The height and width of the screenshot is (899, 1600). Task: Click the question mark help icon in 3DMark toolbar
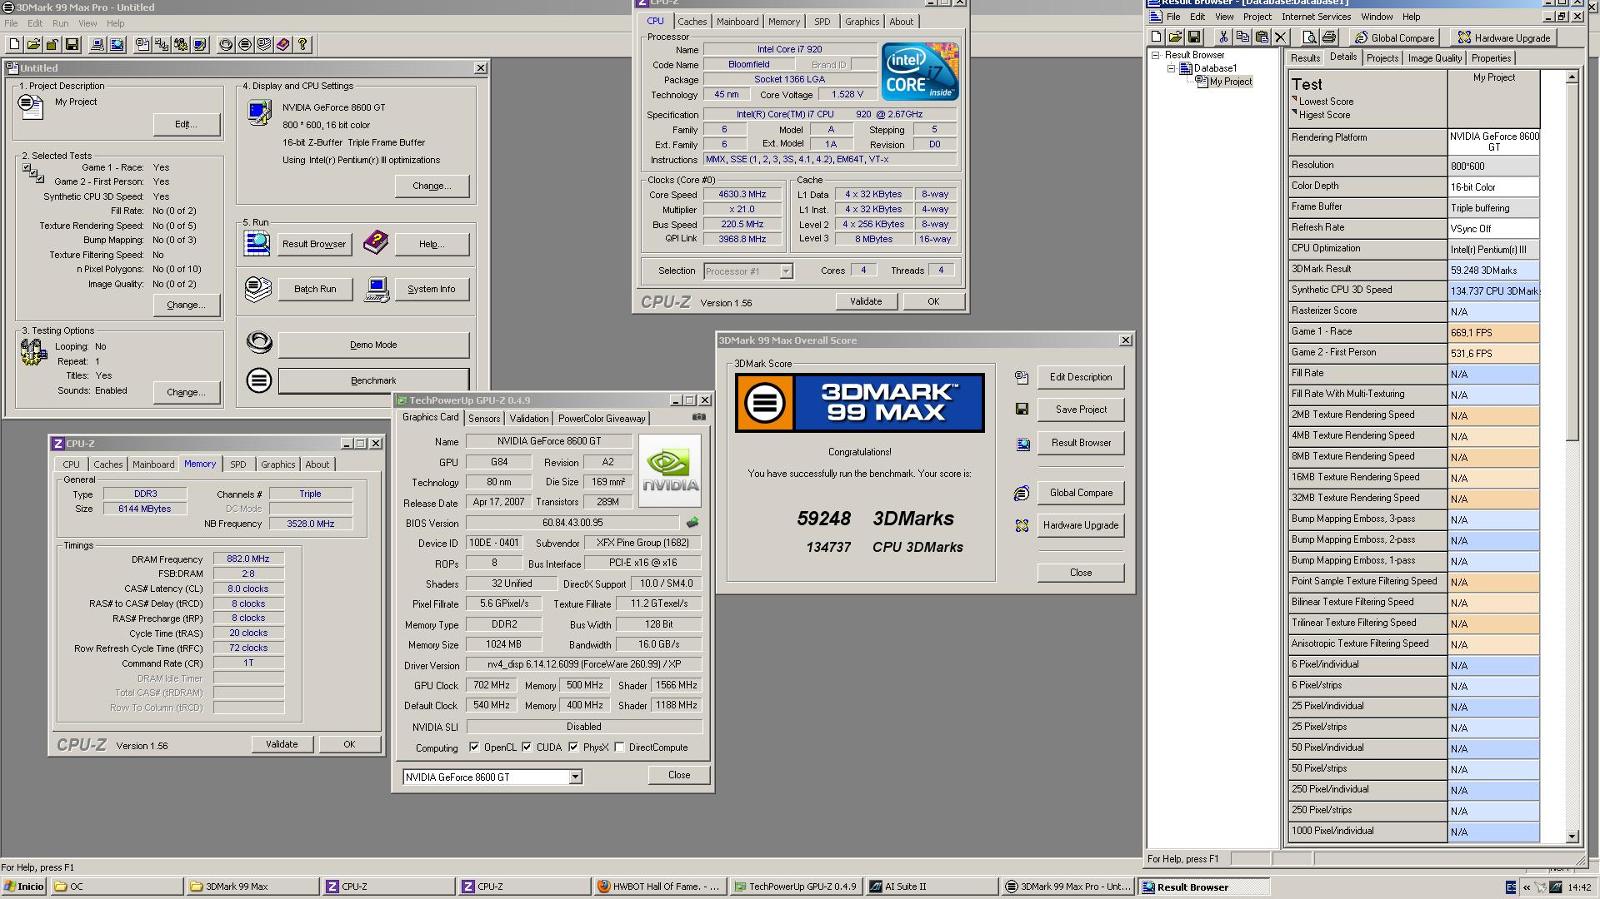pyautogui.click(x=302, y=44)
